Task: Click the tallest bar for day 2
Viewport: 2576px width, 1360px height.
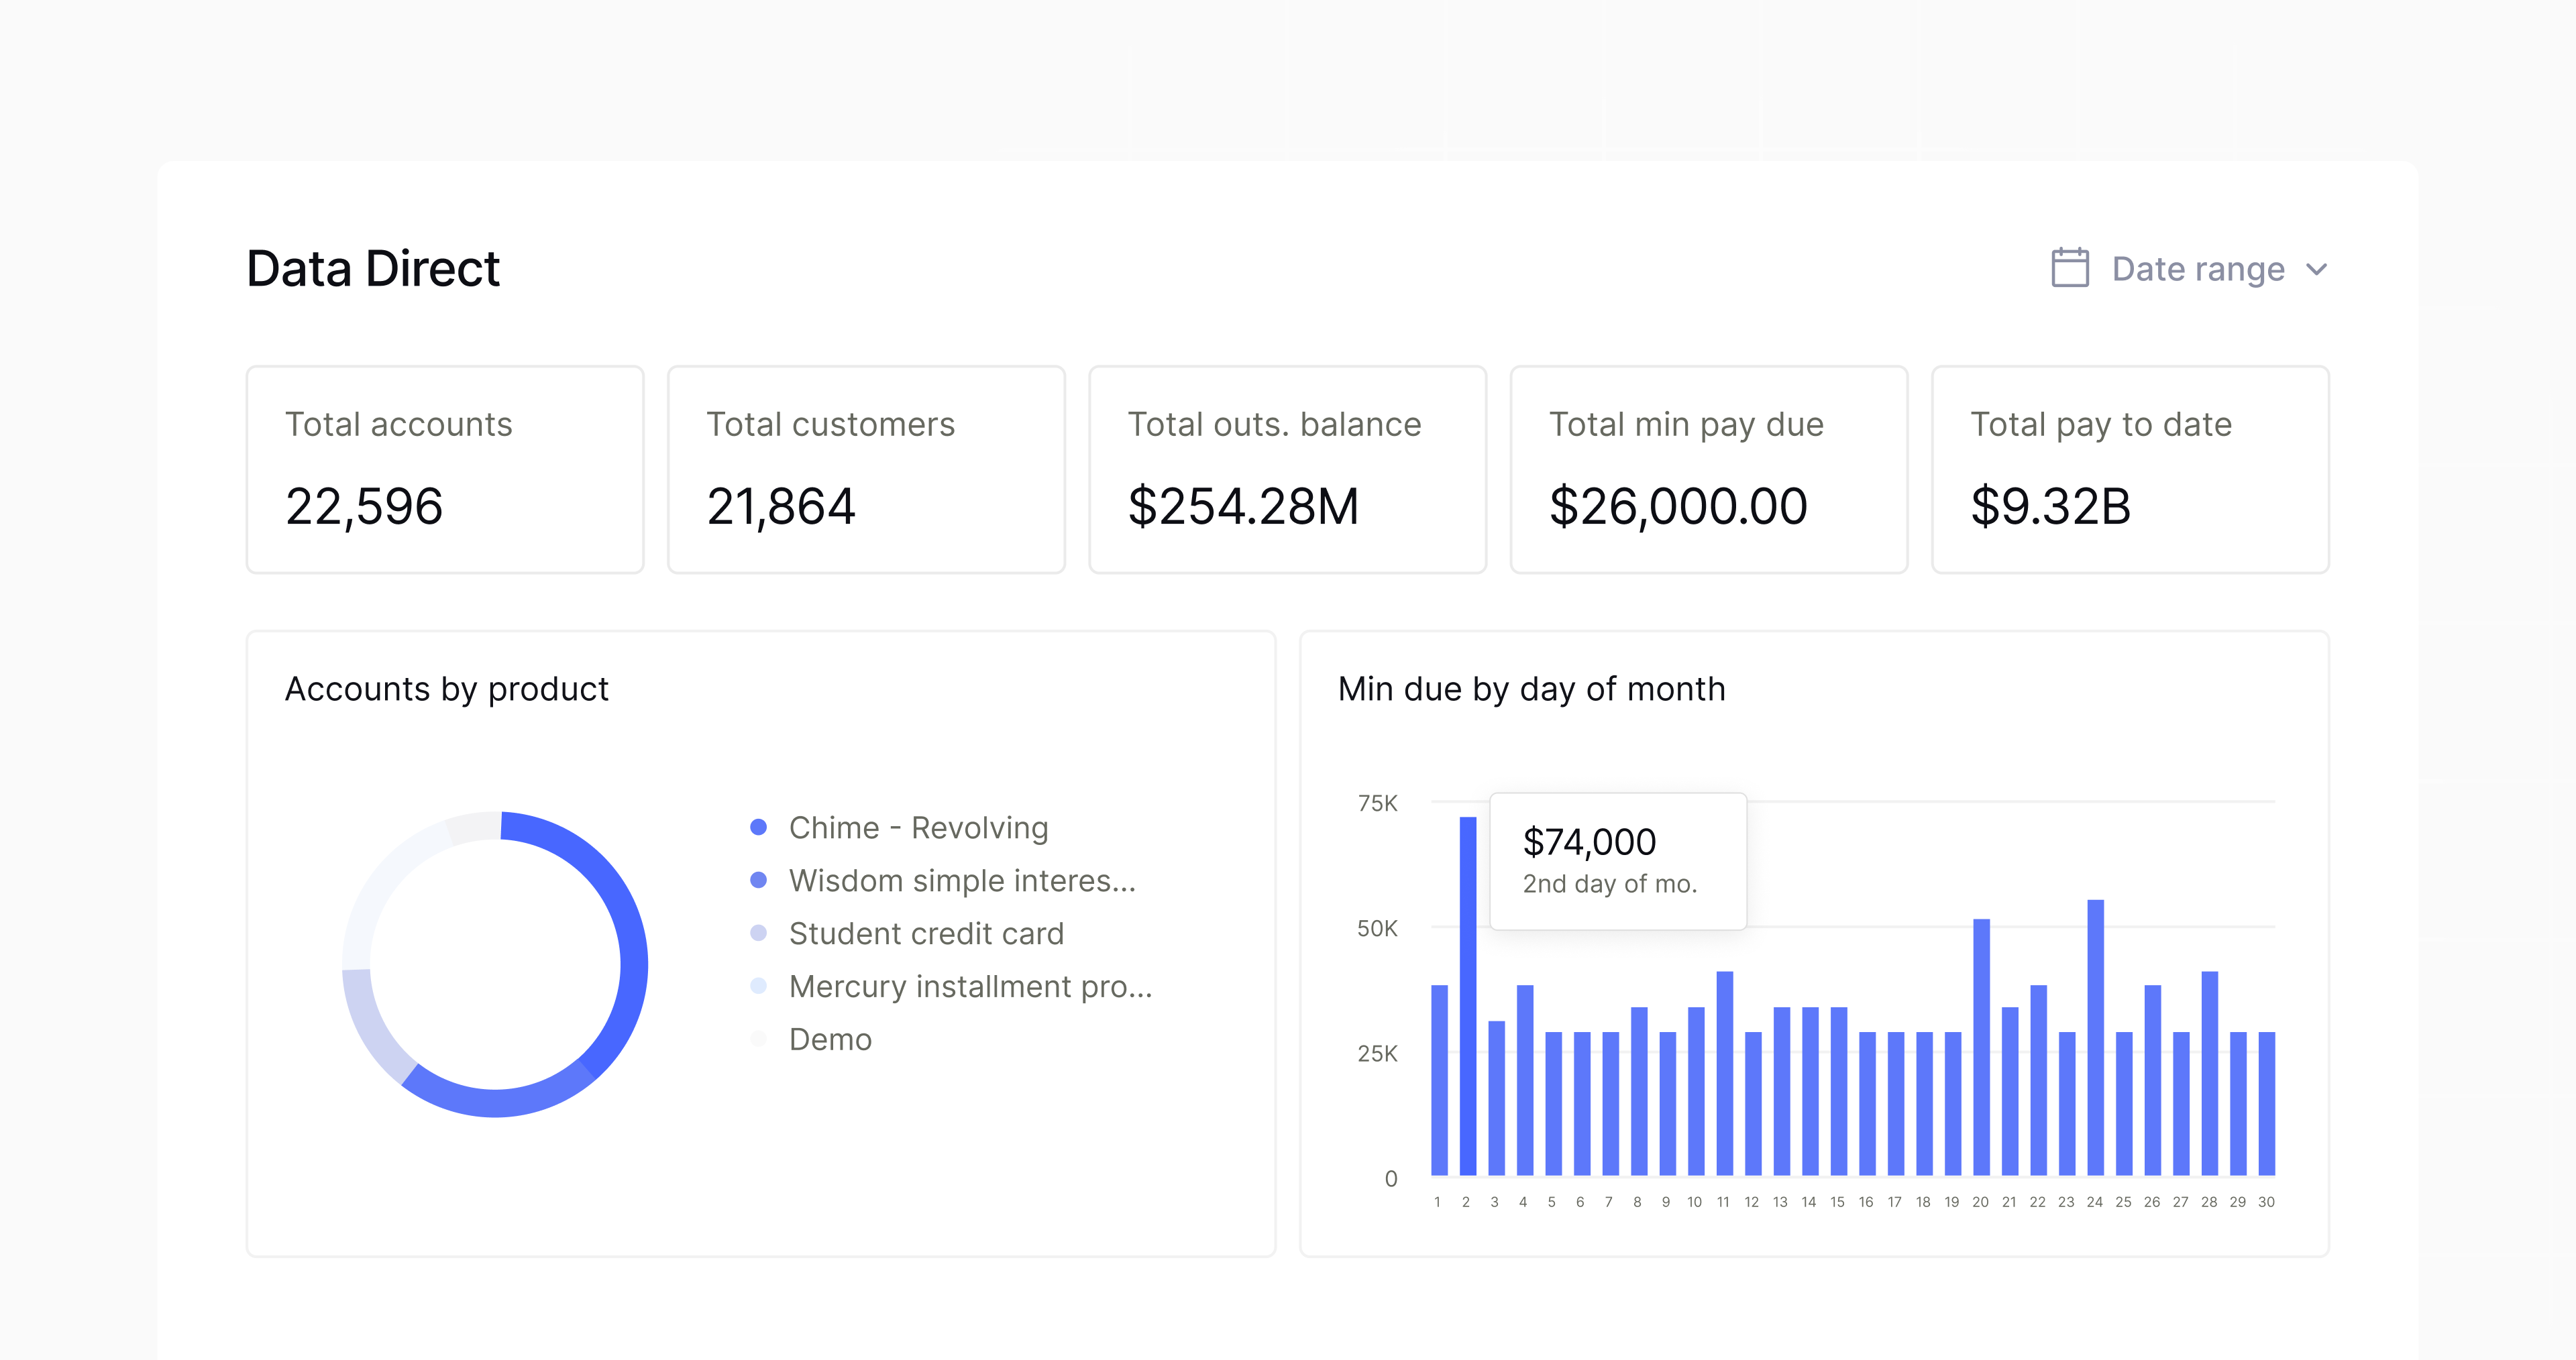Action: pos(1467,995)
